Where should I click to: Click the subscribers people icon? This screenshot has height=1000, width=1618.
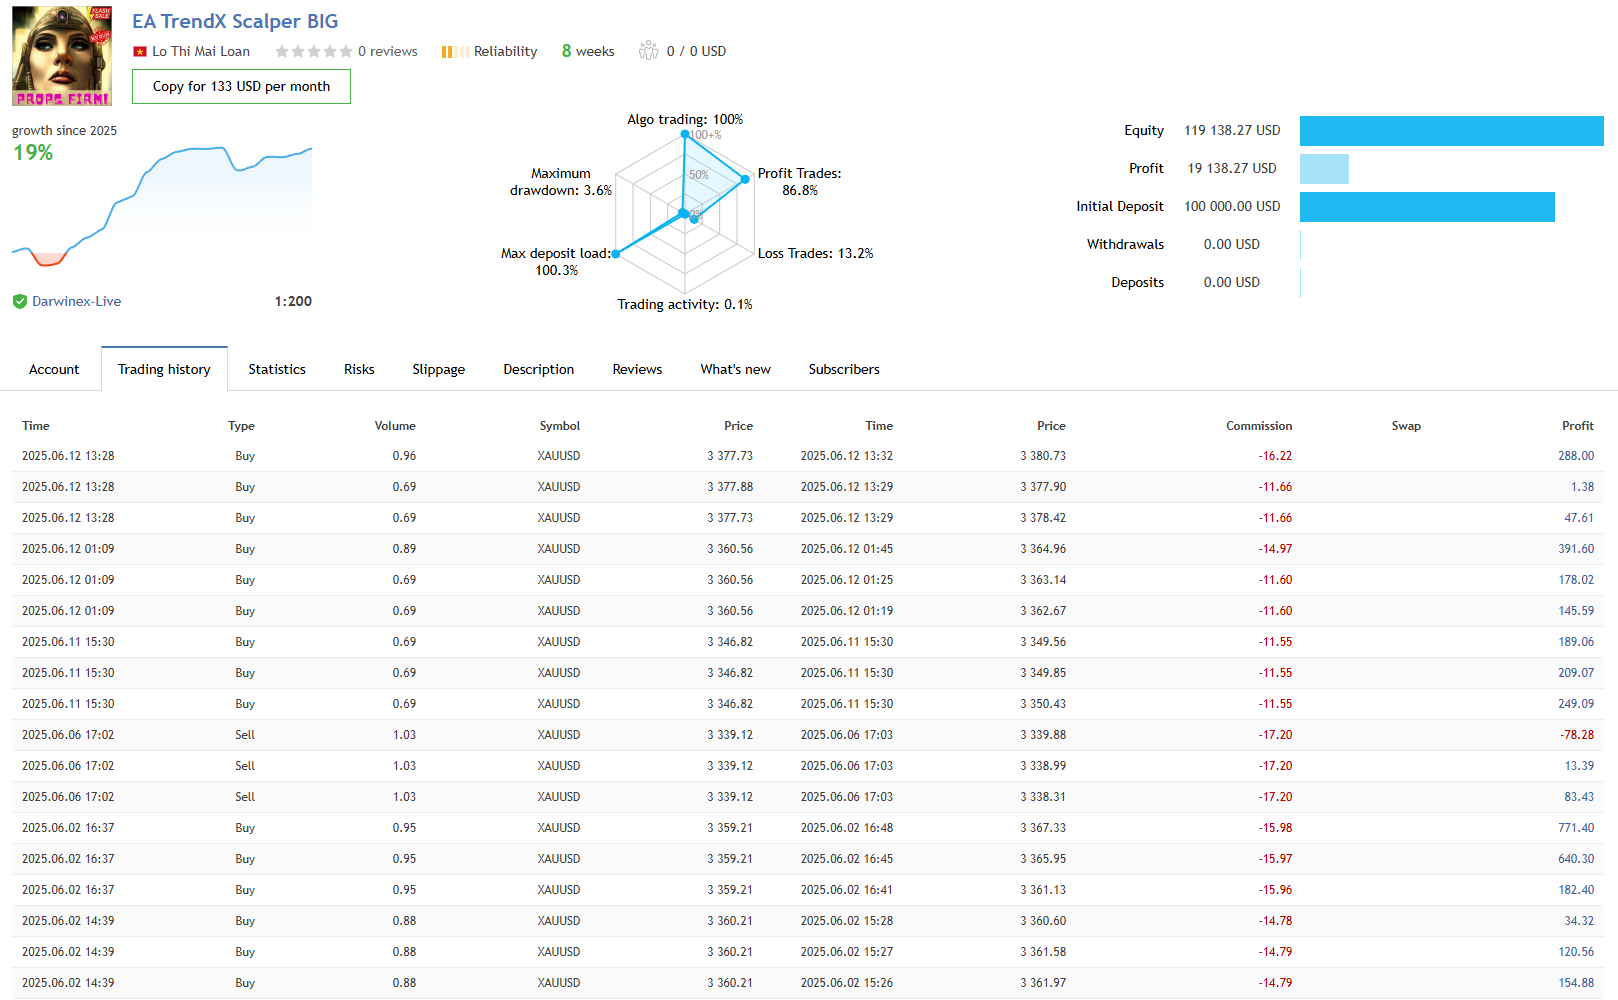[649, 50]
